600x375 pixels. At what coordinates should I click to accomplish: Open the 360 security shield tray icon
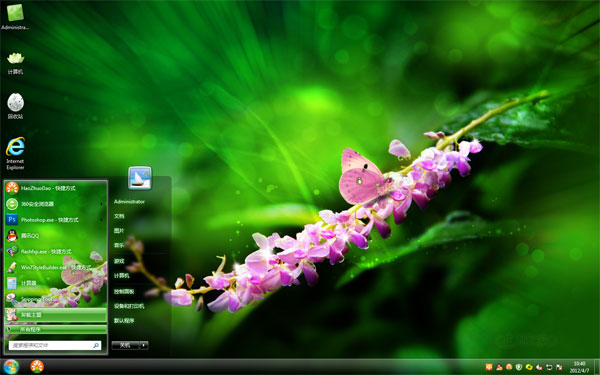point(519,367)
